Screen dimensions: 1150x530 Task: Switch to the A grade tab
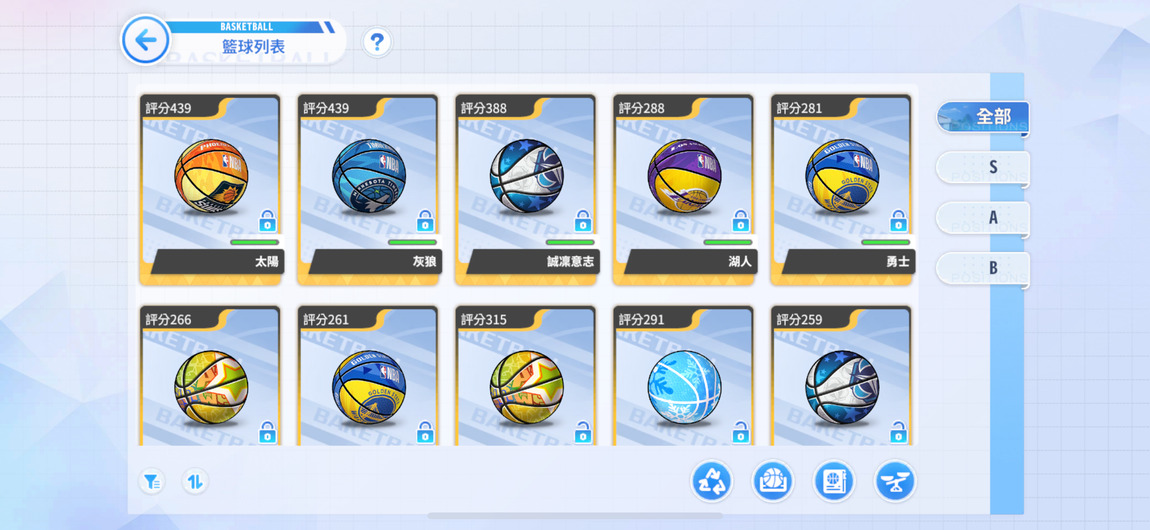pyautogui.click(x=983, y=218)
